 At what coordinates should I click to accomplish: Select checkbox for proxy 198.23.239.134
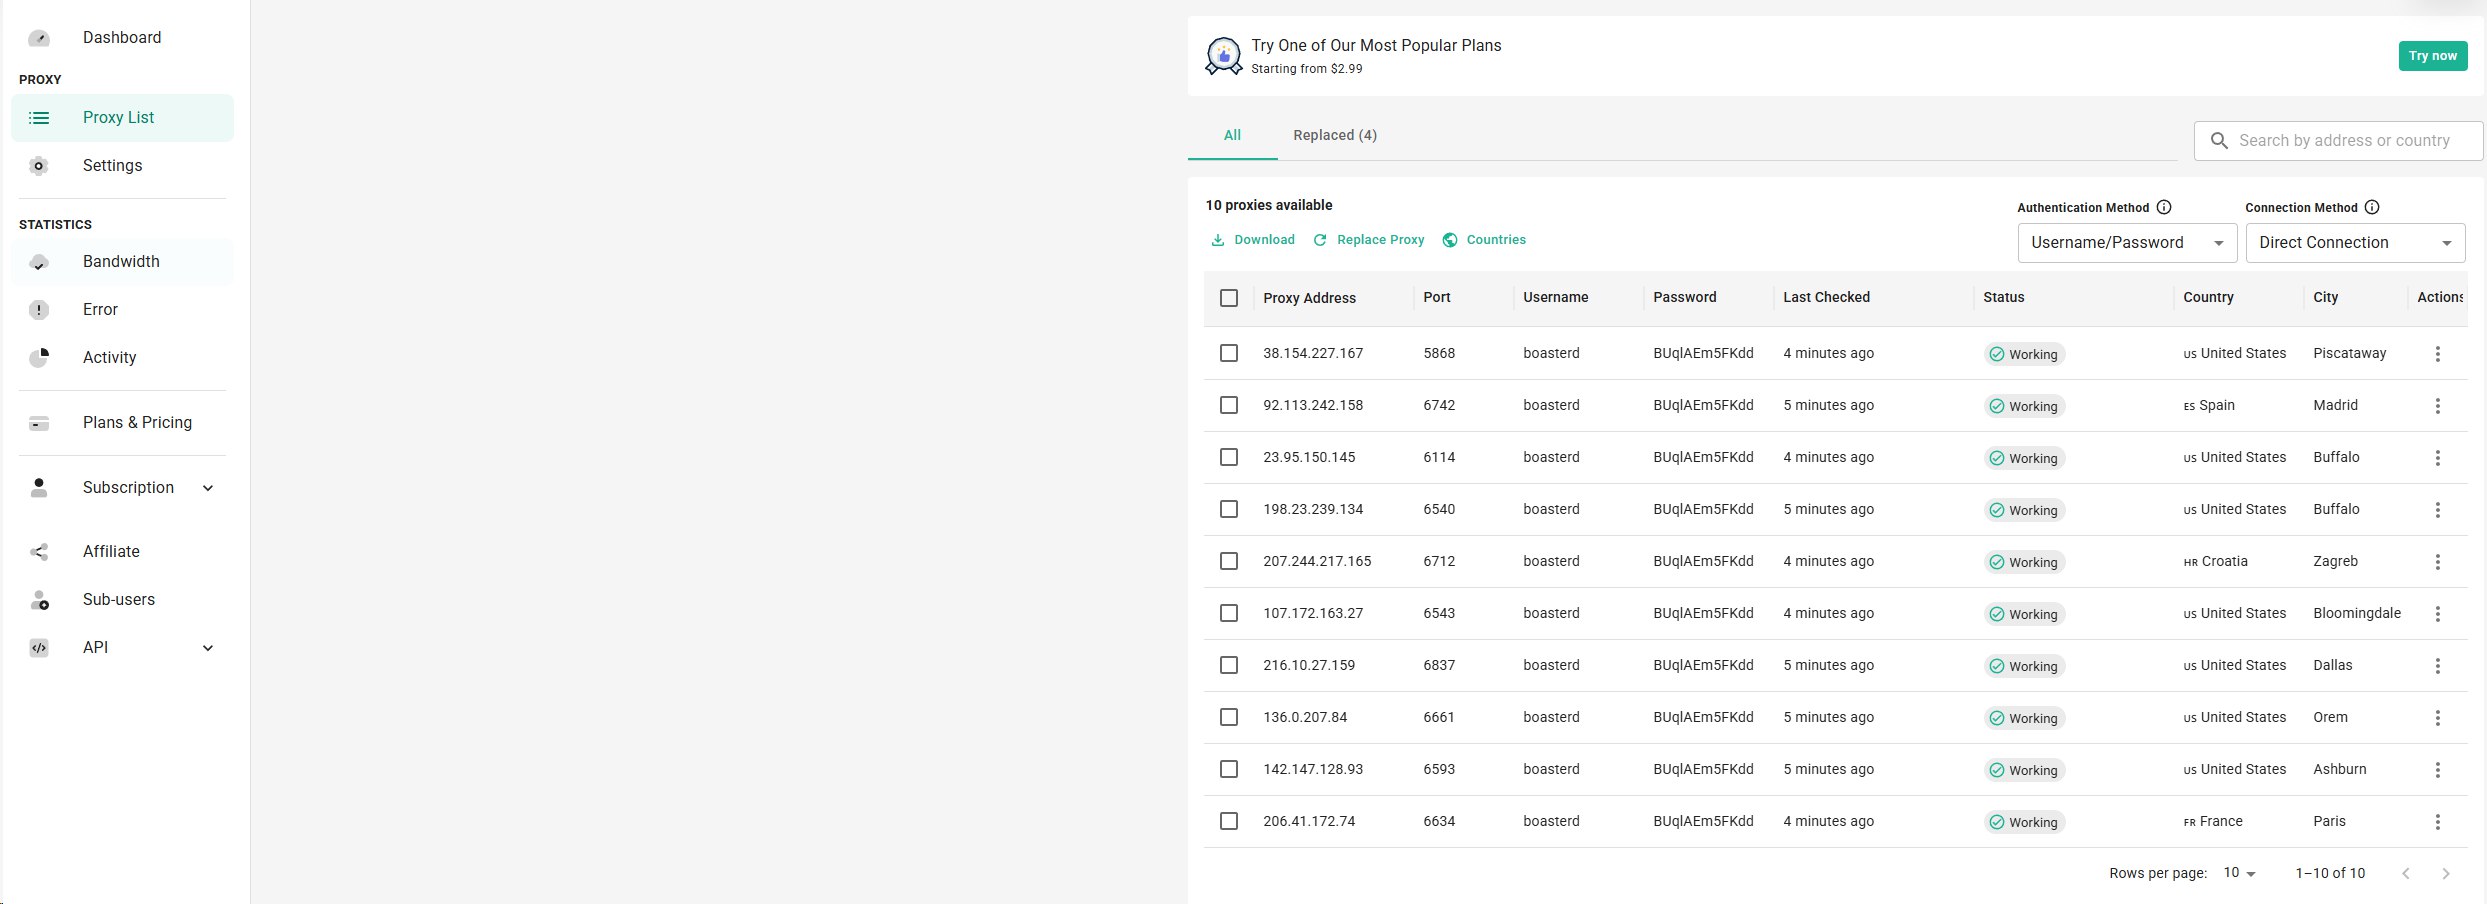[1229, 509]
